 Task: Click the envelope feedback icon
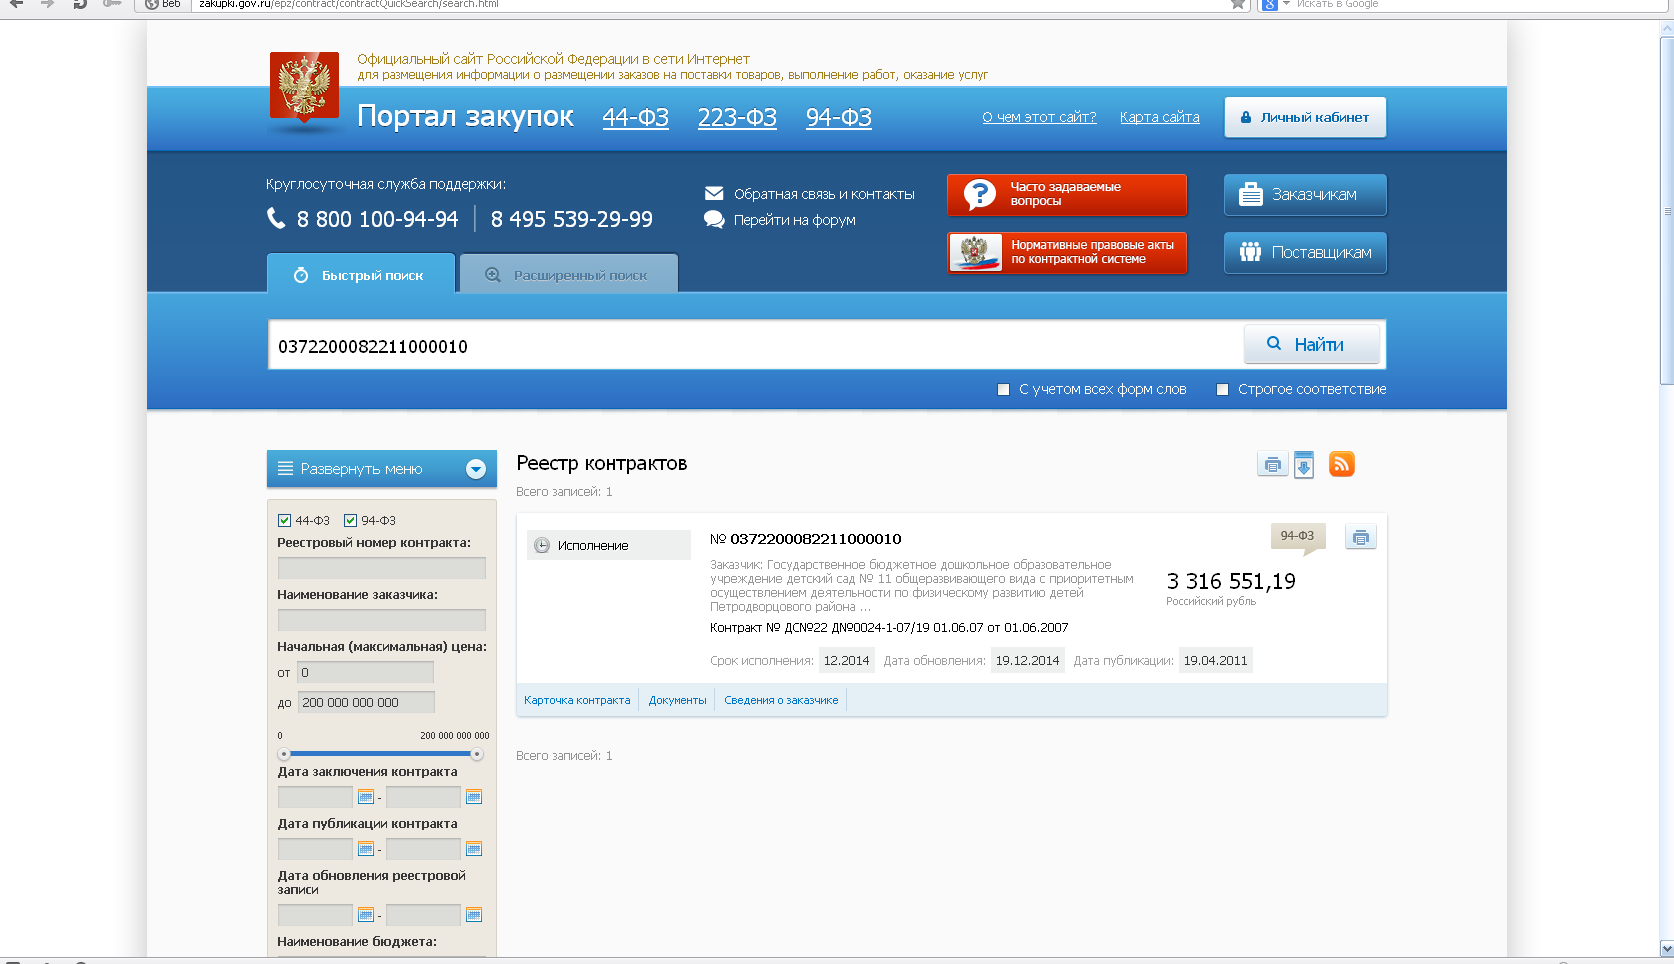(x=714, y=193)
